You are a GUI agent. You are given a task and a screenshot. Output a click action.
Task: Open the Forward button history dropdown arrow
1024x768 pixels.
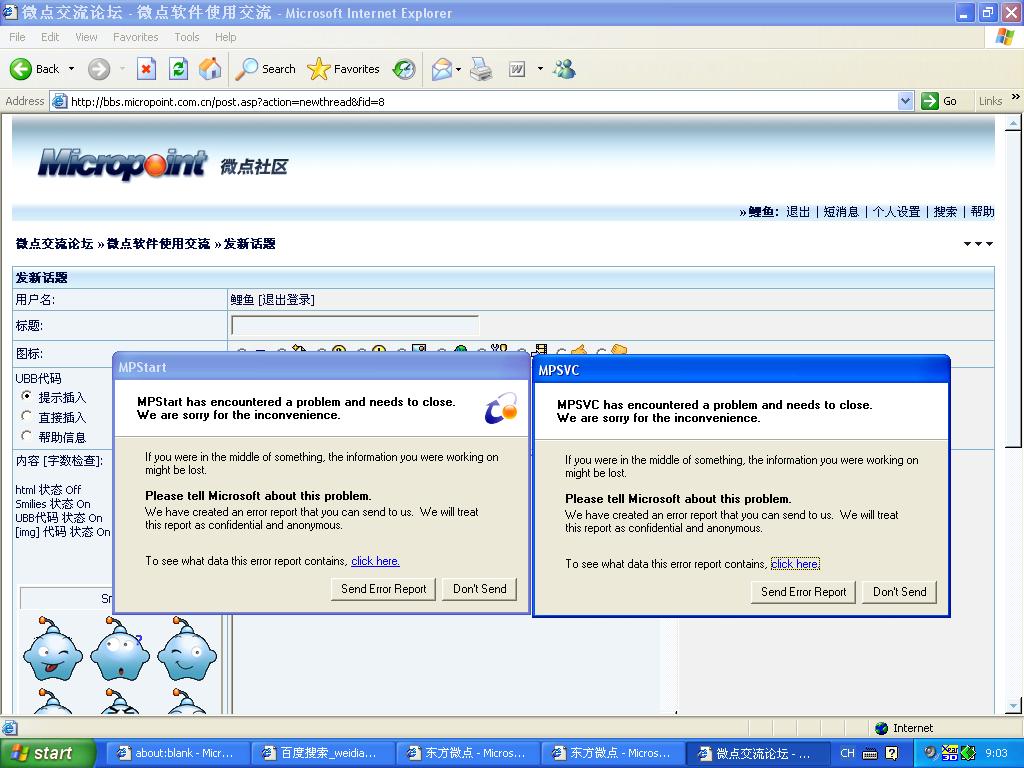coord(122,69)
